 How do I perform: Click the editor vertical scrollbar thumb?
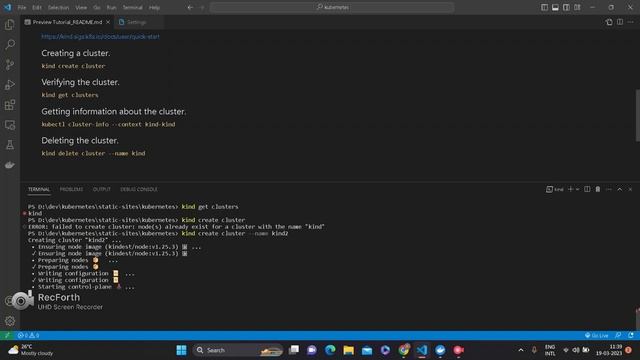(638, 116)
